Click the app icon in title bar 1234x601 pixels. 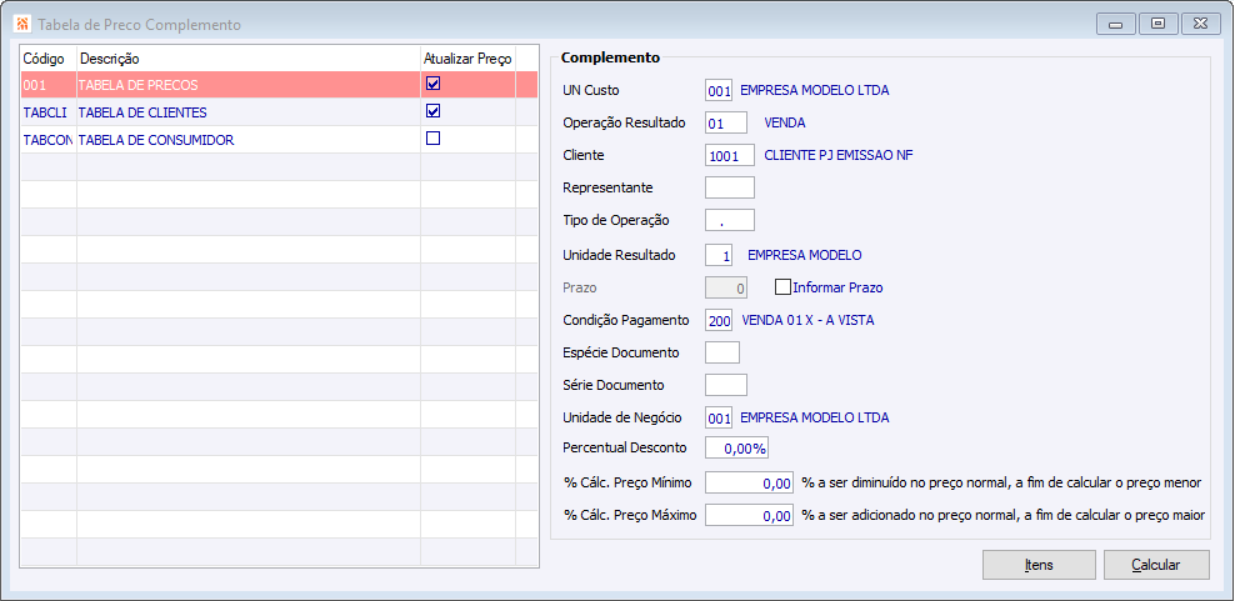(x=22, y=24)
